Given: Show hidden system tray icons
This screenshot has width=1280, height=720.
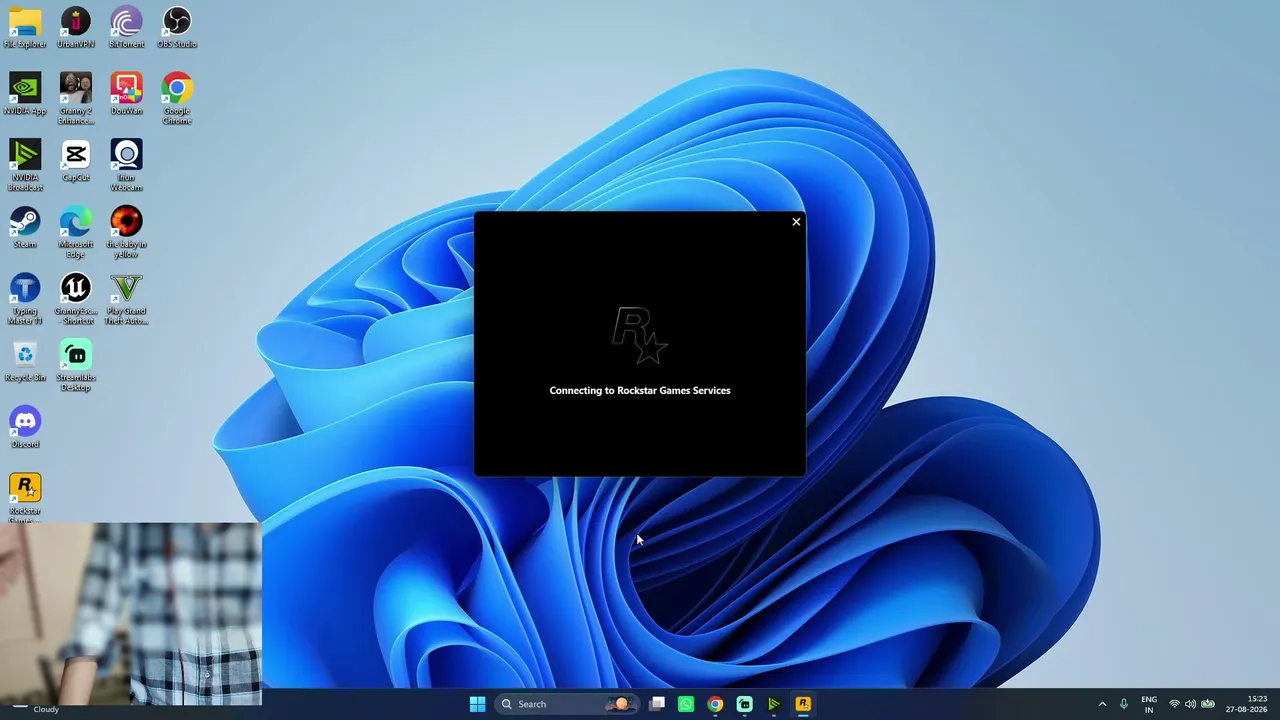Looking at the screenshot, I should (1102, 704).
